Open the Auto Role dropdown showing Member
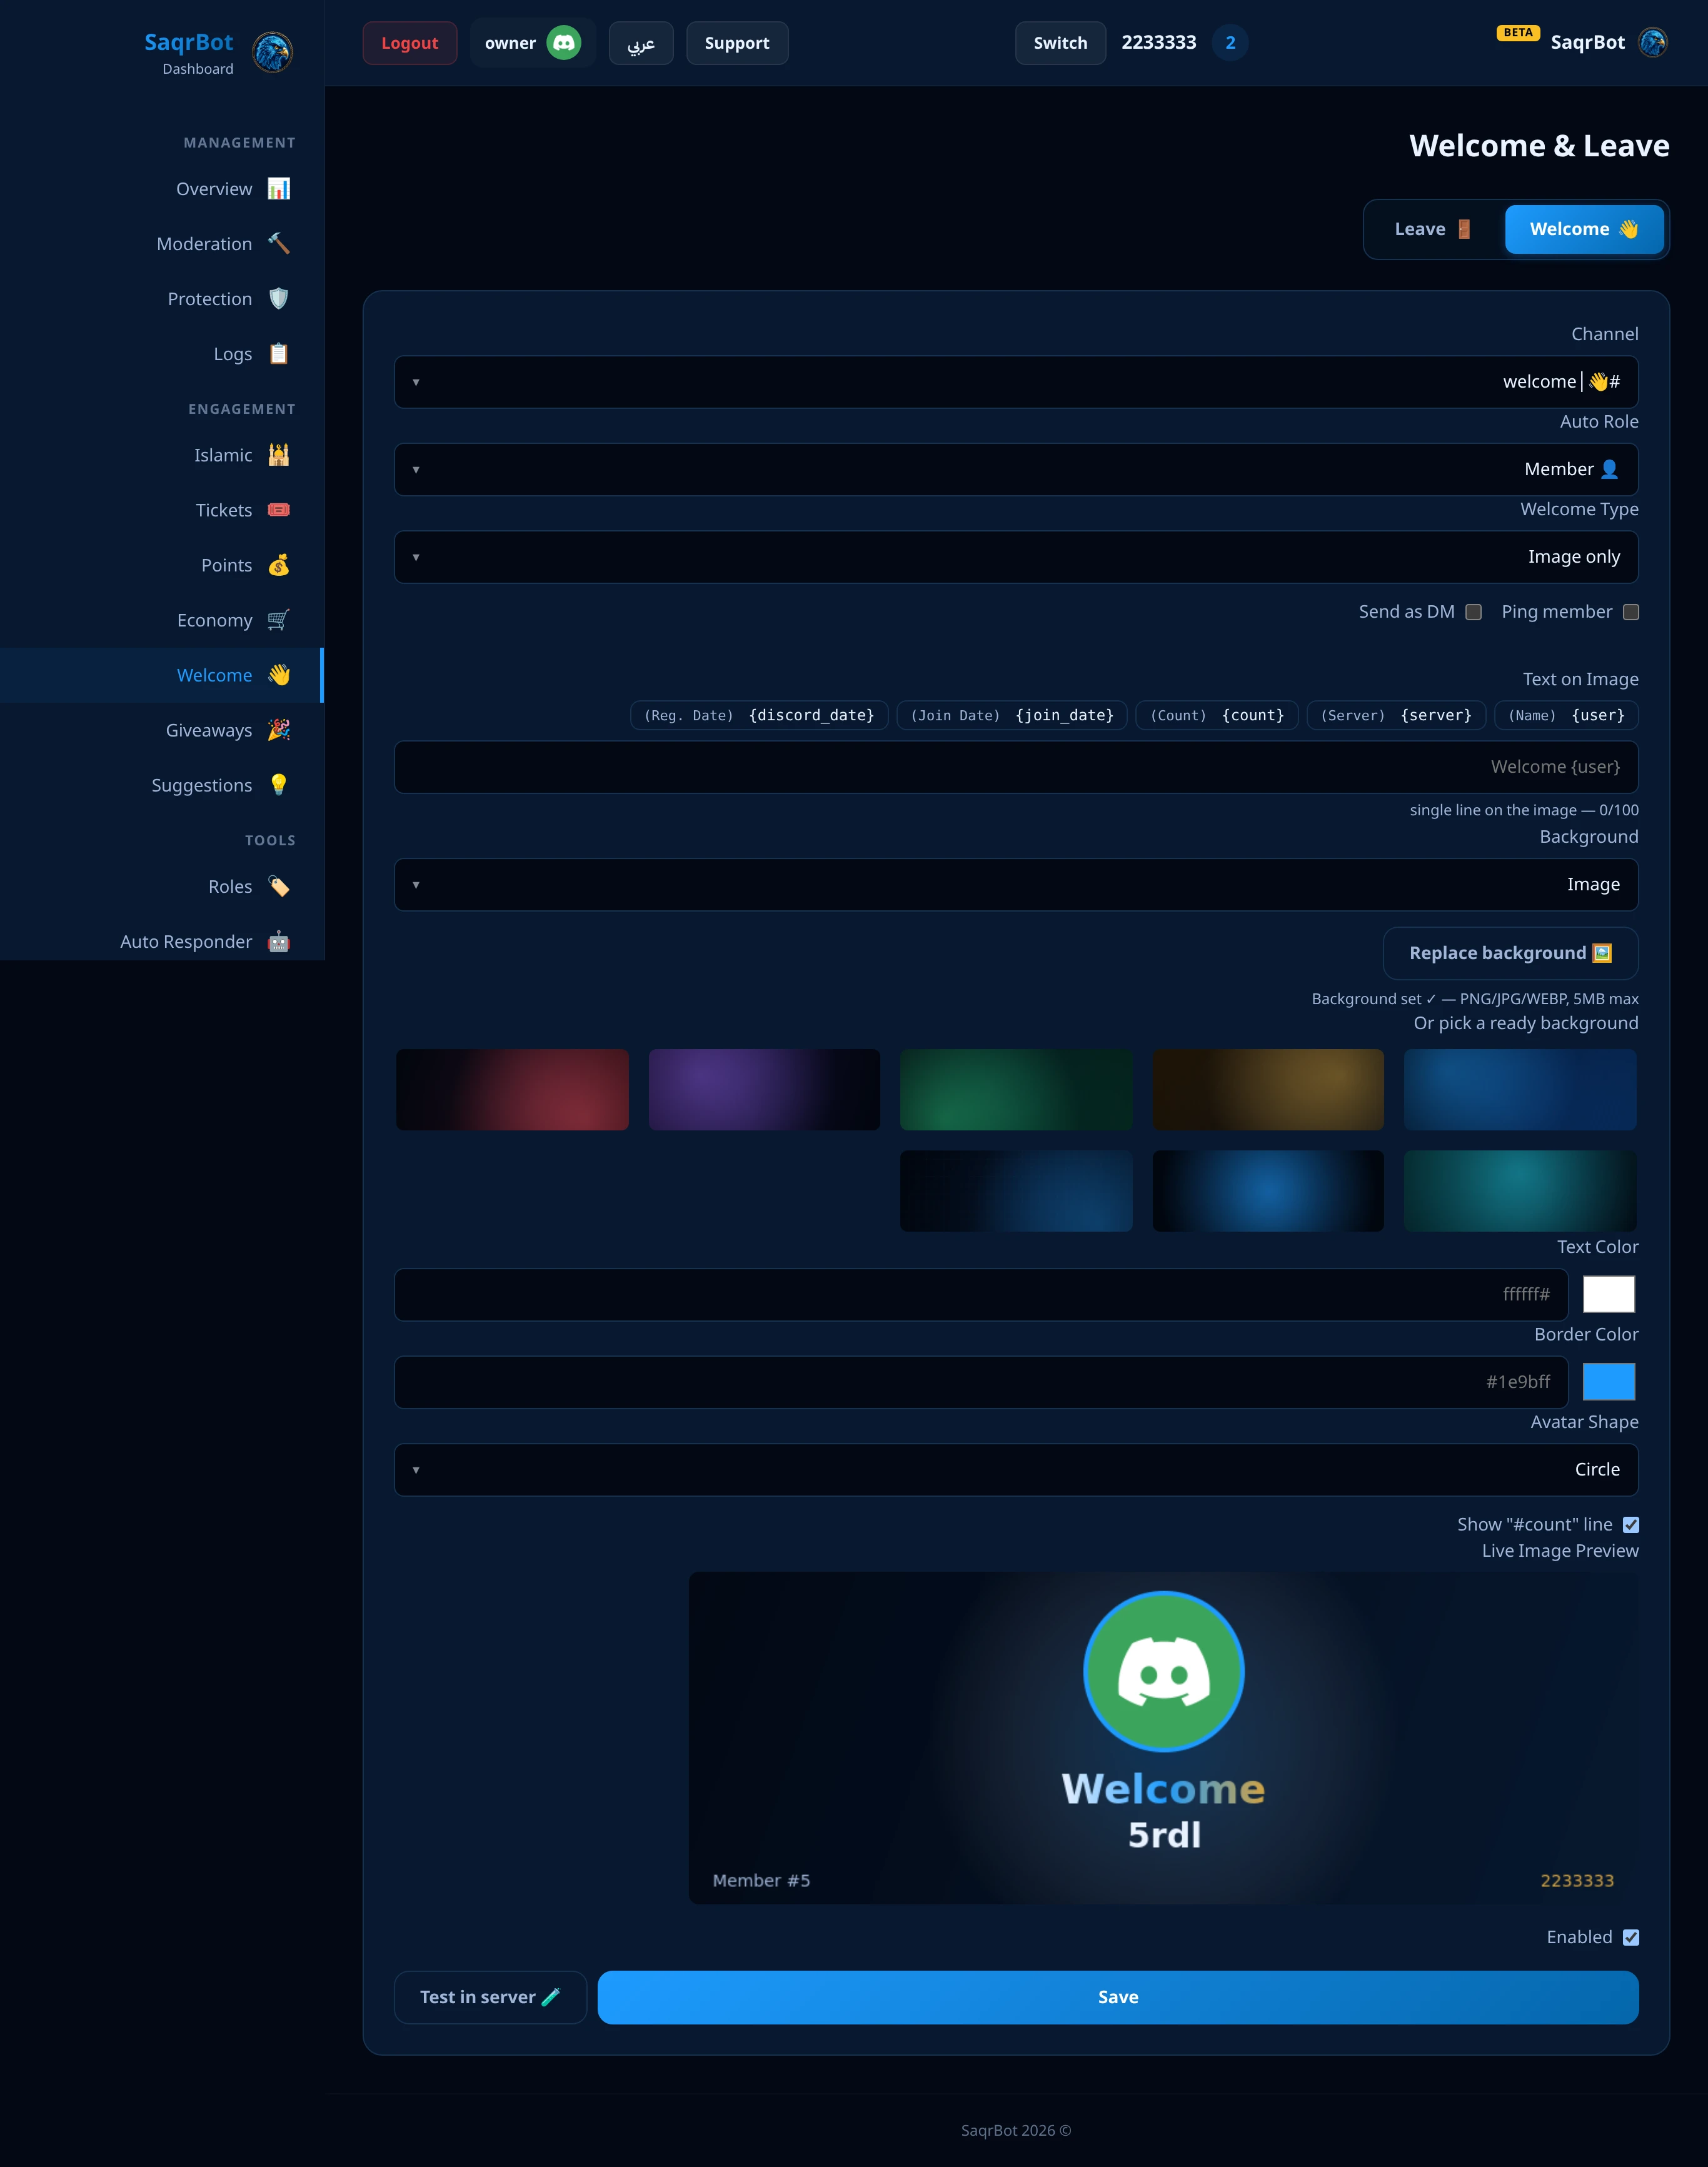Viewport: 1708px width, 2167px height. 1016,470
